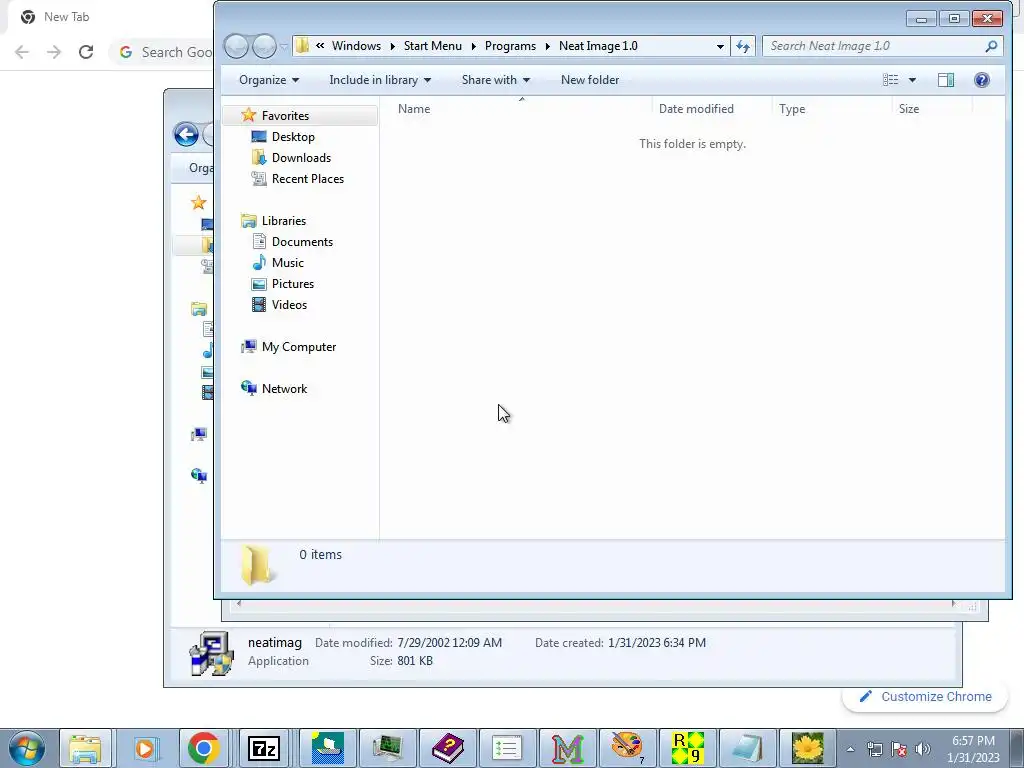Open the Organize menu
The width and height of the screenshot is (1024, 768).
click(268, 80)
